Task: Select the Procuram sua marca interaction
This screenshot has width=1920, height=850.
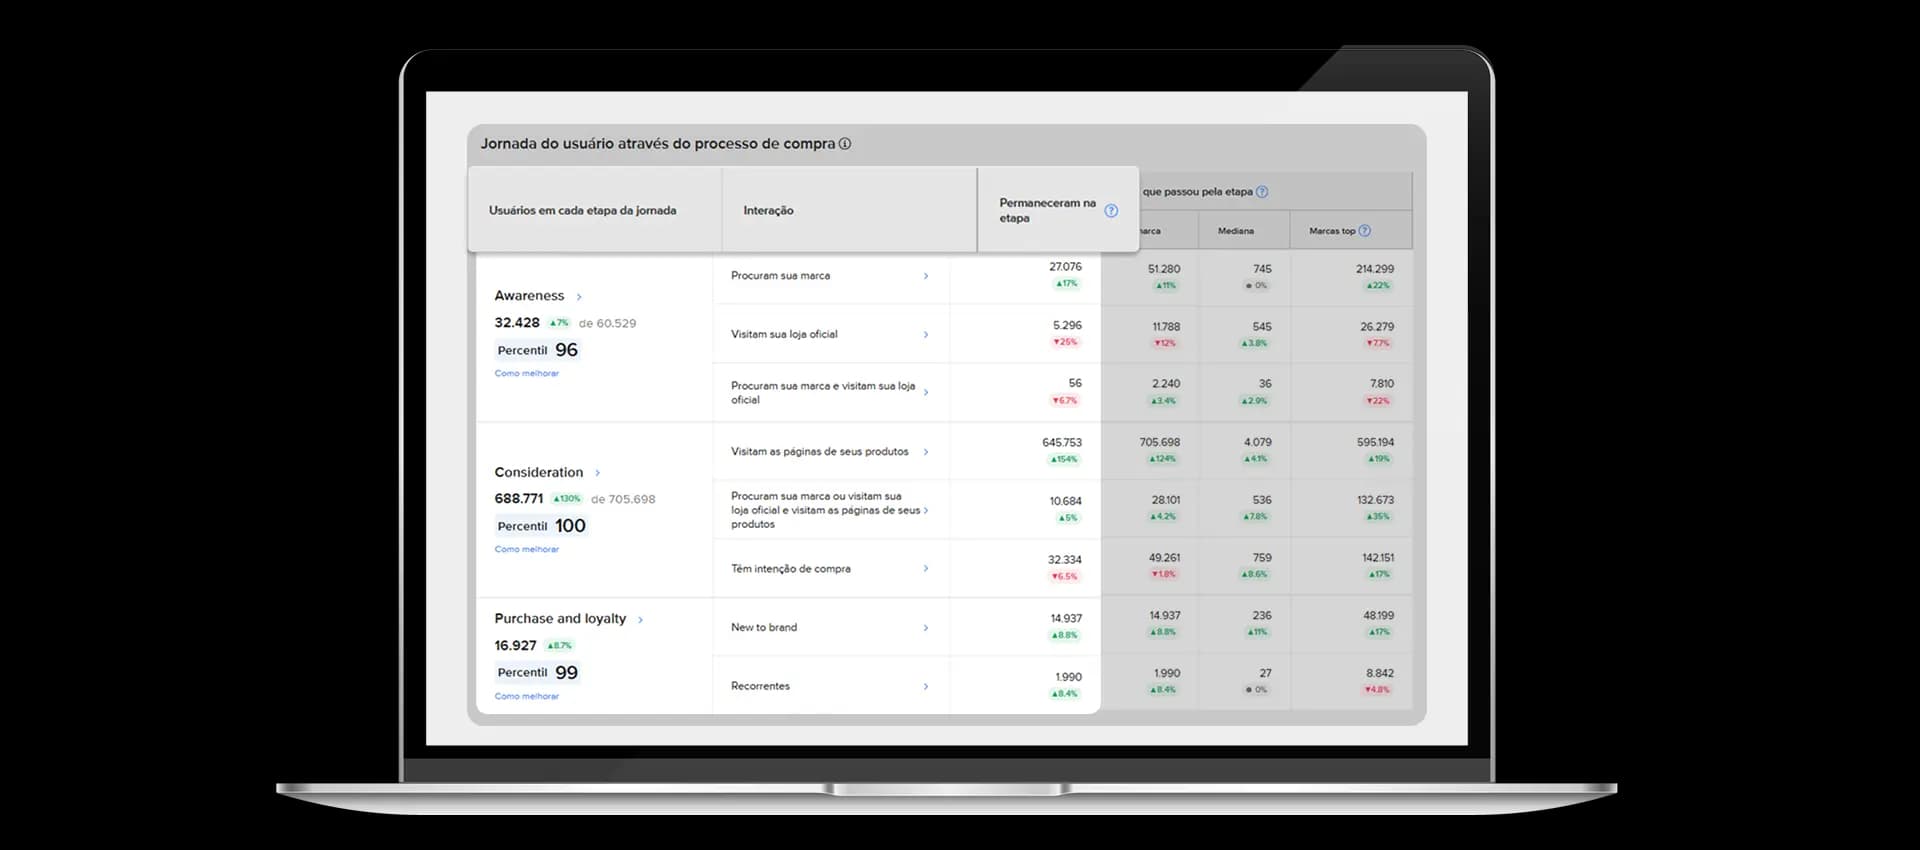Action: tap(780, 276)
